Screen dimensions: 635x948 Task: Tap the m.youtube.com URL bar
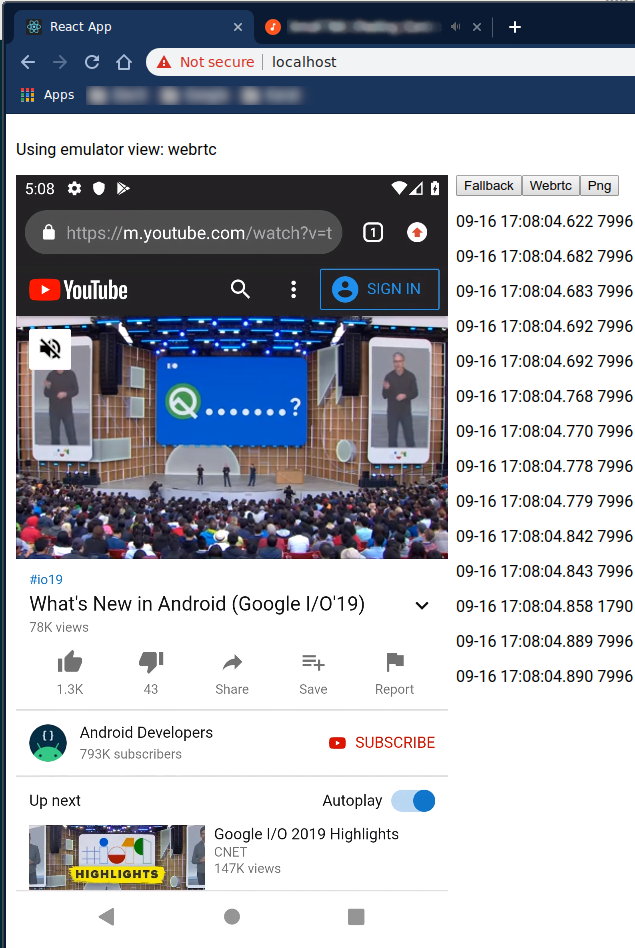(184, 232)
